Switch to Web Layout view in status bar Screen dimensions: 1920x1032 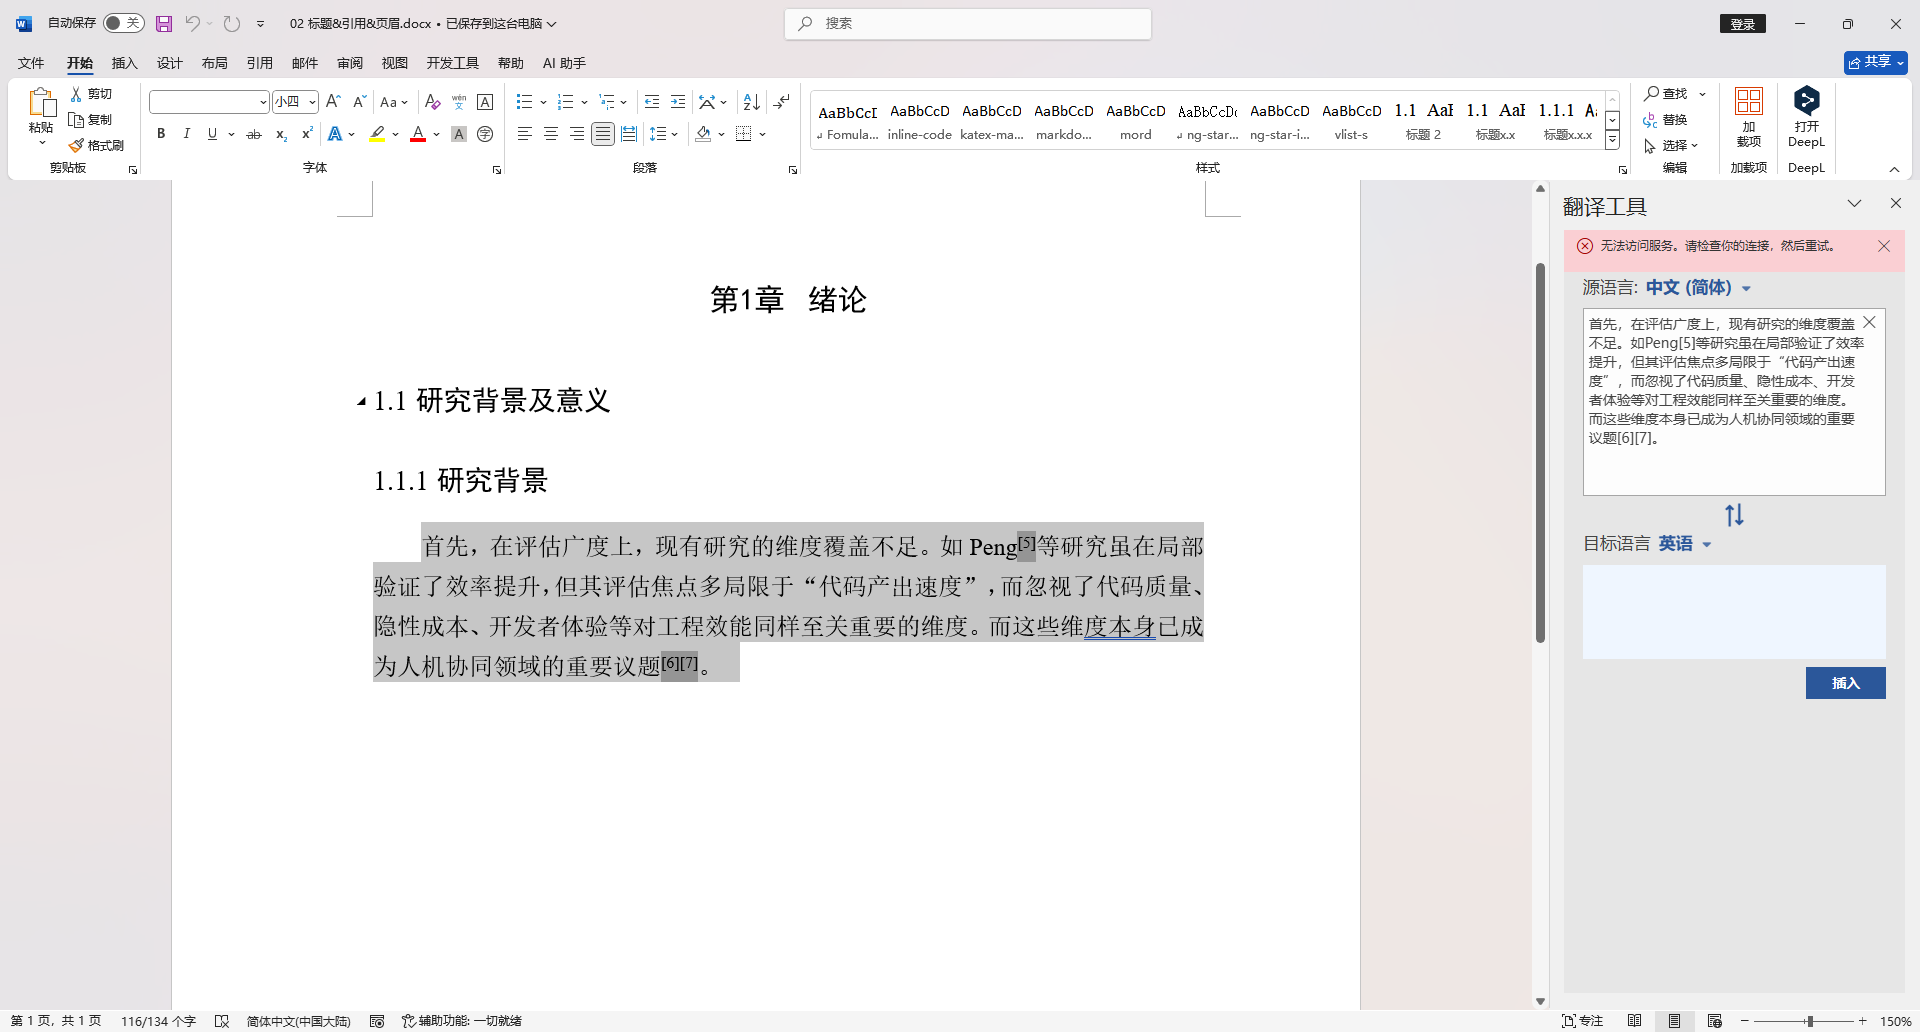tap(1714, 1021)
